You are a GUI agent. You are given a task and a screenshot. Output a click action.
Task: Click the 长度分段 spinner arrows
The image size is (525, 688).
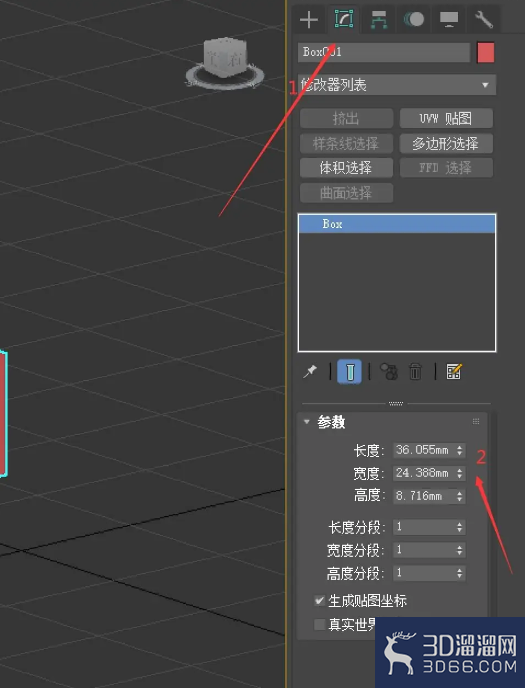point(460,527)
